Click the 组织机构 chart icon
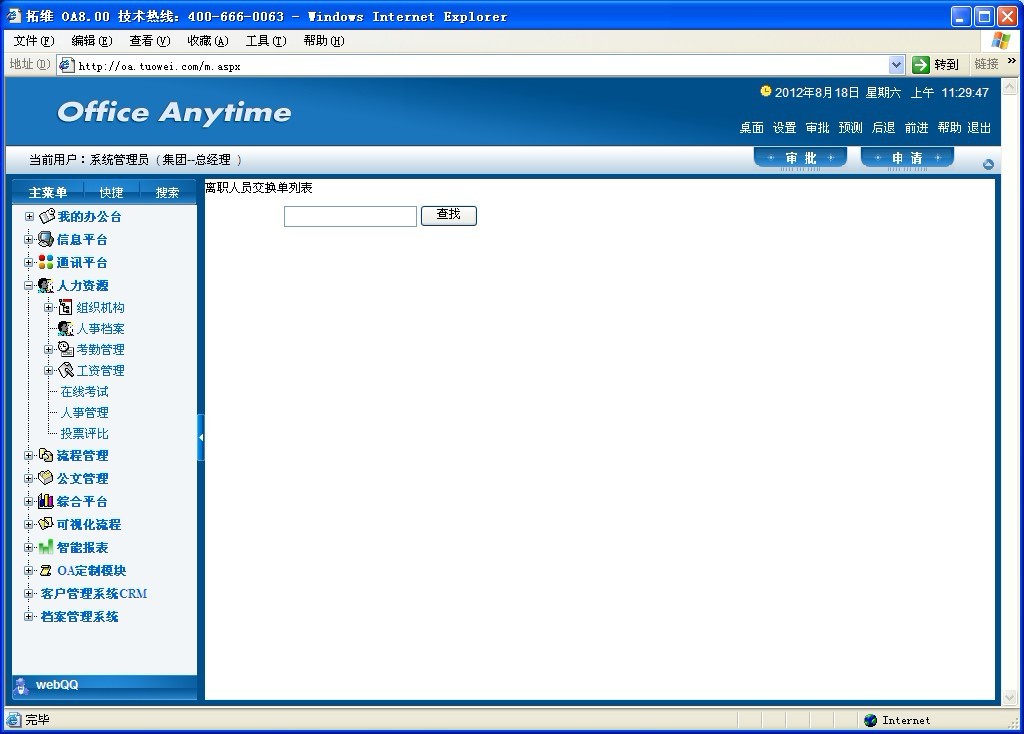 tap(66, 307)
